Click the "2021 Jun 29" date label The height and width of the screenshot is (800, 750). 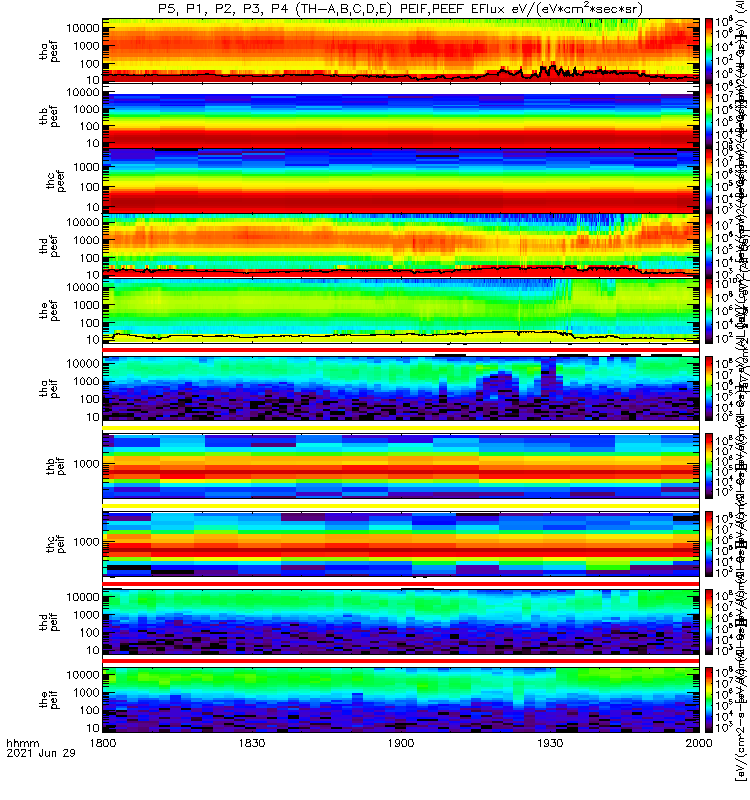[41, 753]
